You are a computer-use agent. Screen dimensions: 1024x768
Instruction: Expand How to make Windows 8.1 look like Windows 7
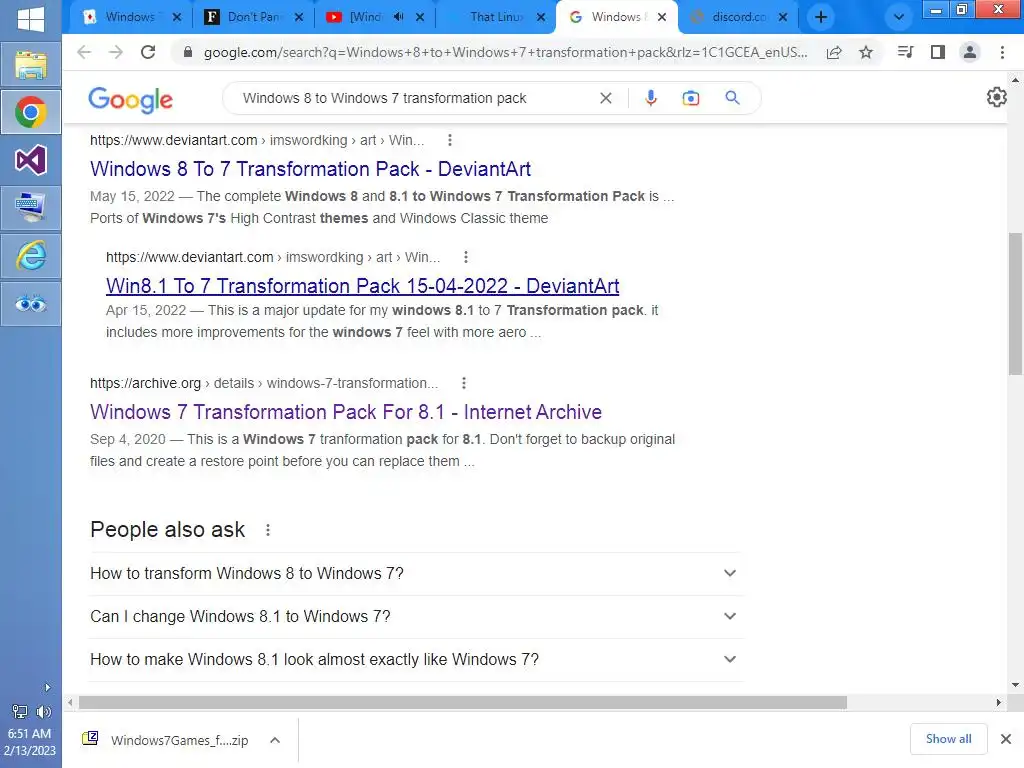point(415,660)
